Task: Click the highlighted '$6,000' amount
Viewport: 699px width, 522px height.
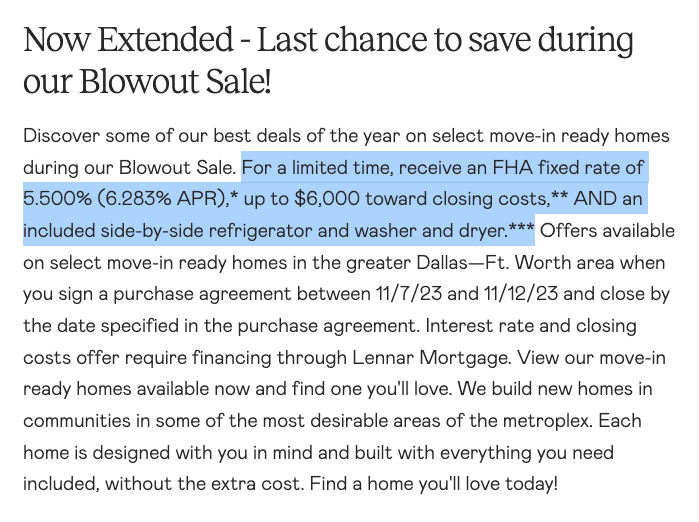Action: pyautogui.click(x=327, y=199)
